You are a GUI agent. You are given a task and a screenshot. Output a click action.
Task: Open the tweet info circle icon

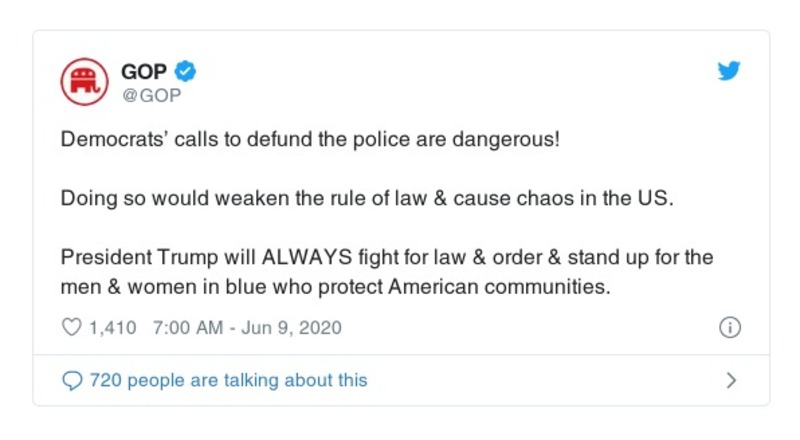click(730, 327)
